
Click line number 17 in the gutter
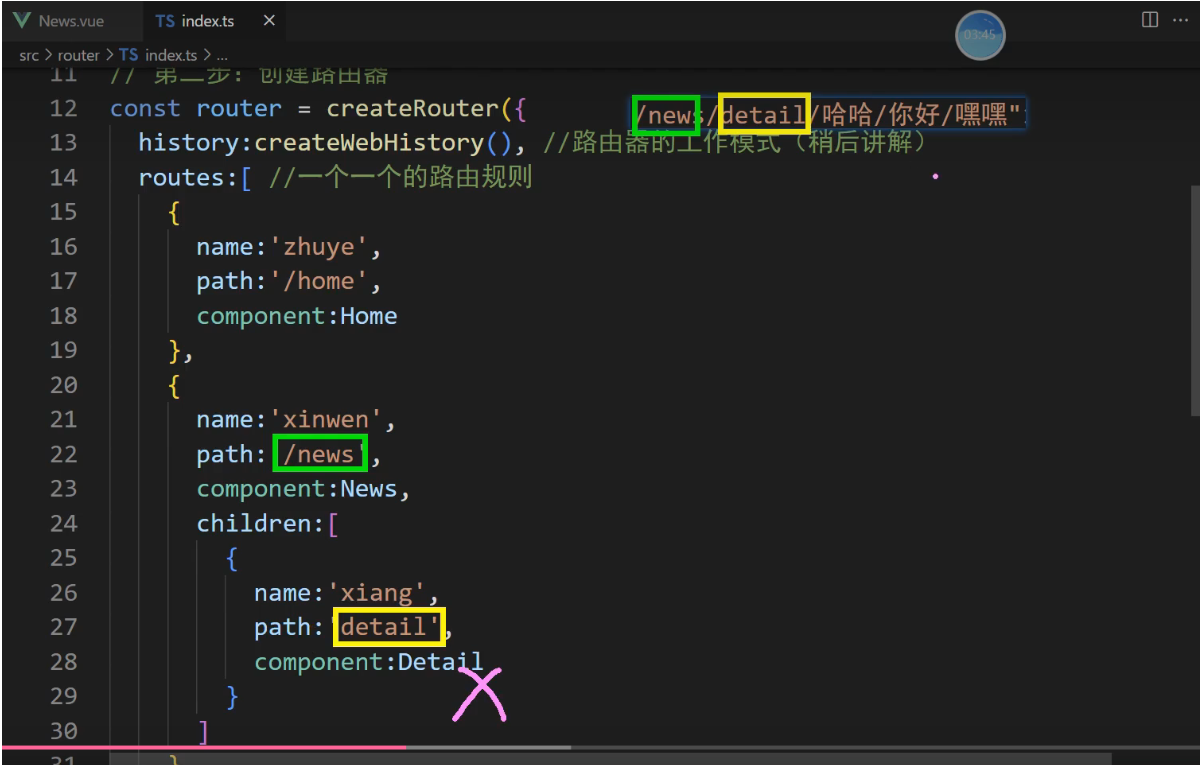click(63, 281)
